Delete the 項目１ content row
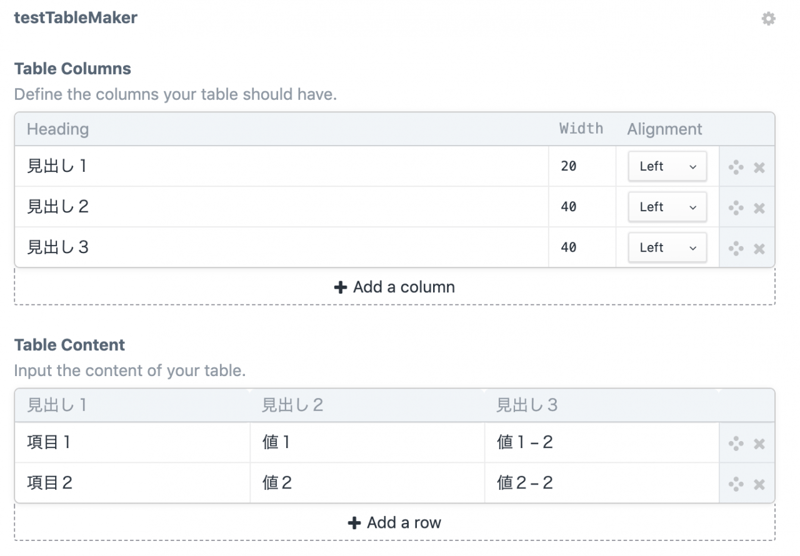The width and height of the screenshot is (800, 556). (759, 444)
